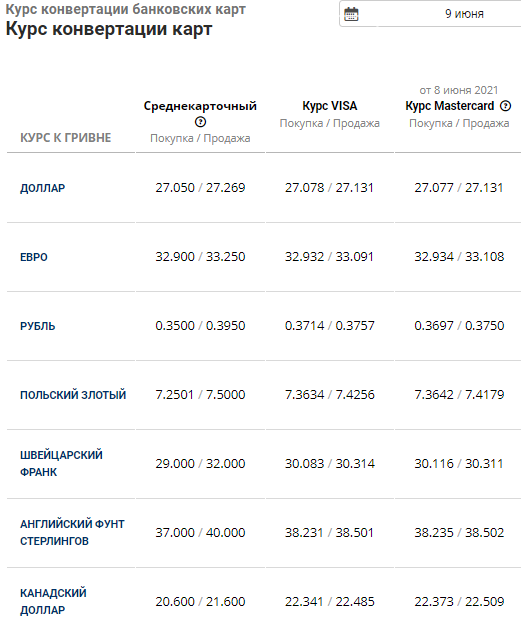Open АНГЛИЙСКИЙ ФУНТ СТЕРЛИНГОВ link
The width and height of the screenshot is (521, 625).
[x=72, y=533]
